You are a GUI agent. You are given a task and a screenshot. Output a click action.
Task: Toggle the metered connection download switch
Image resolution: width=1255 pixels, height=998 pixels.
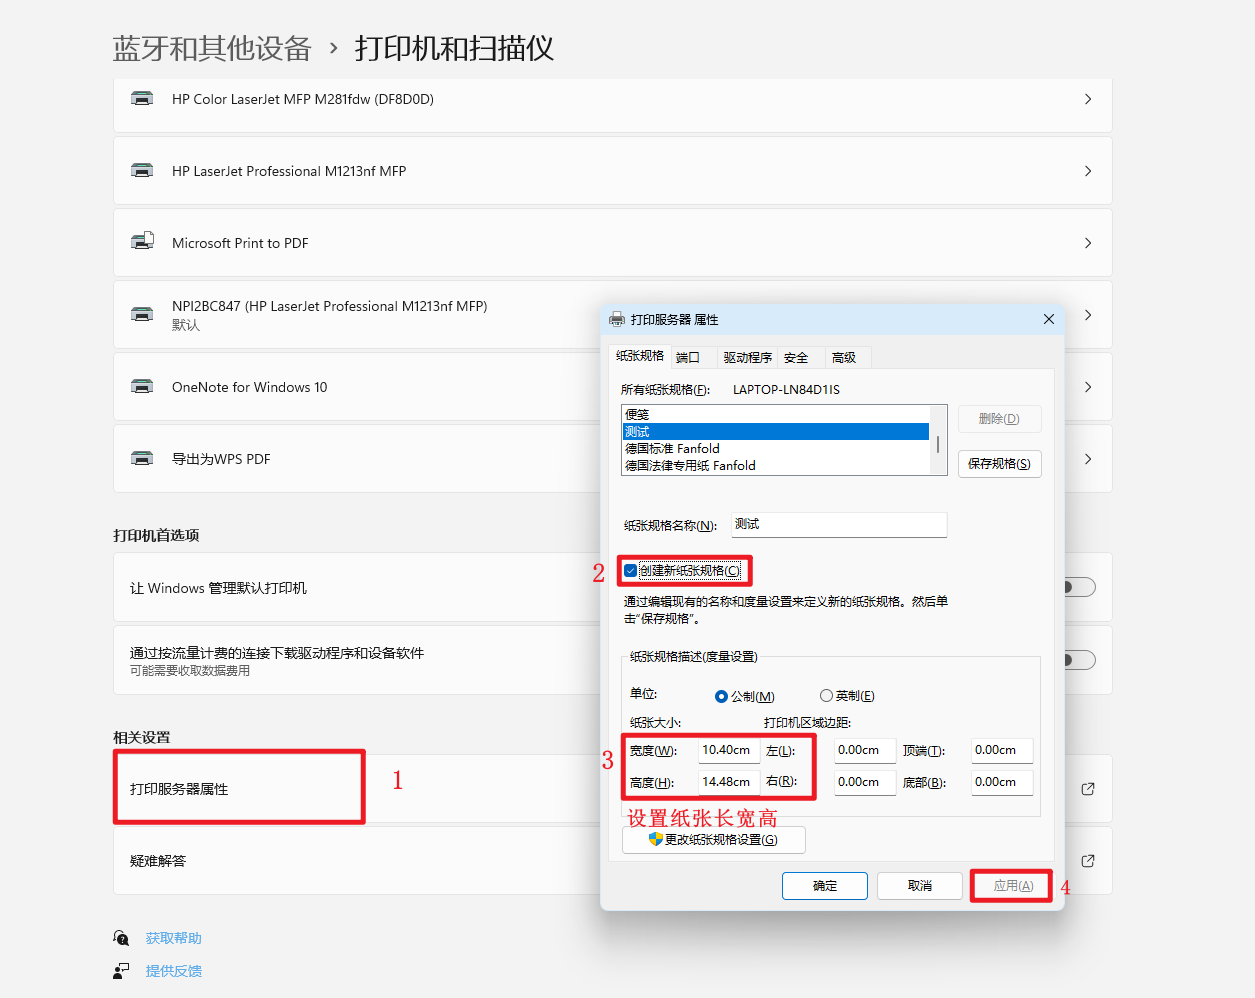[1079, 659]
